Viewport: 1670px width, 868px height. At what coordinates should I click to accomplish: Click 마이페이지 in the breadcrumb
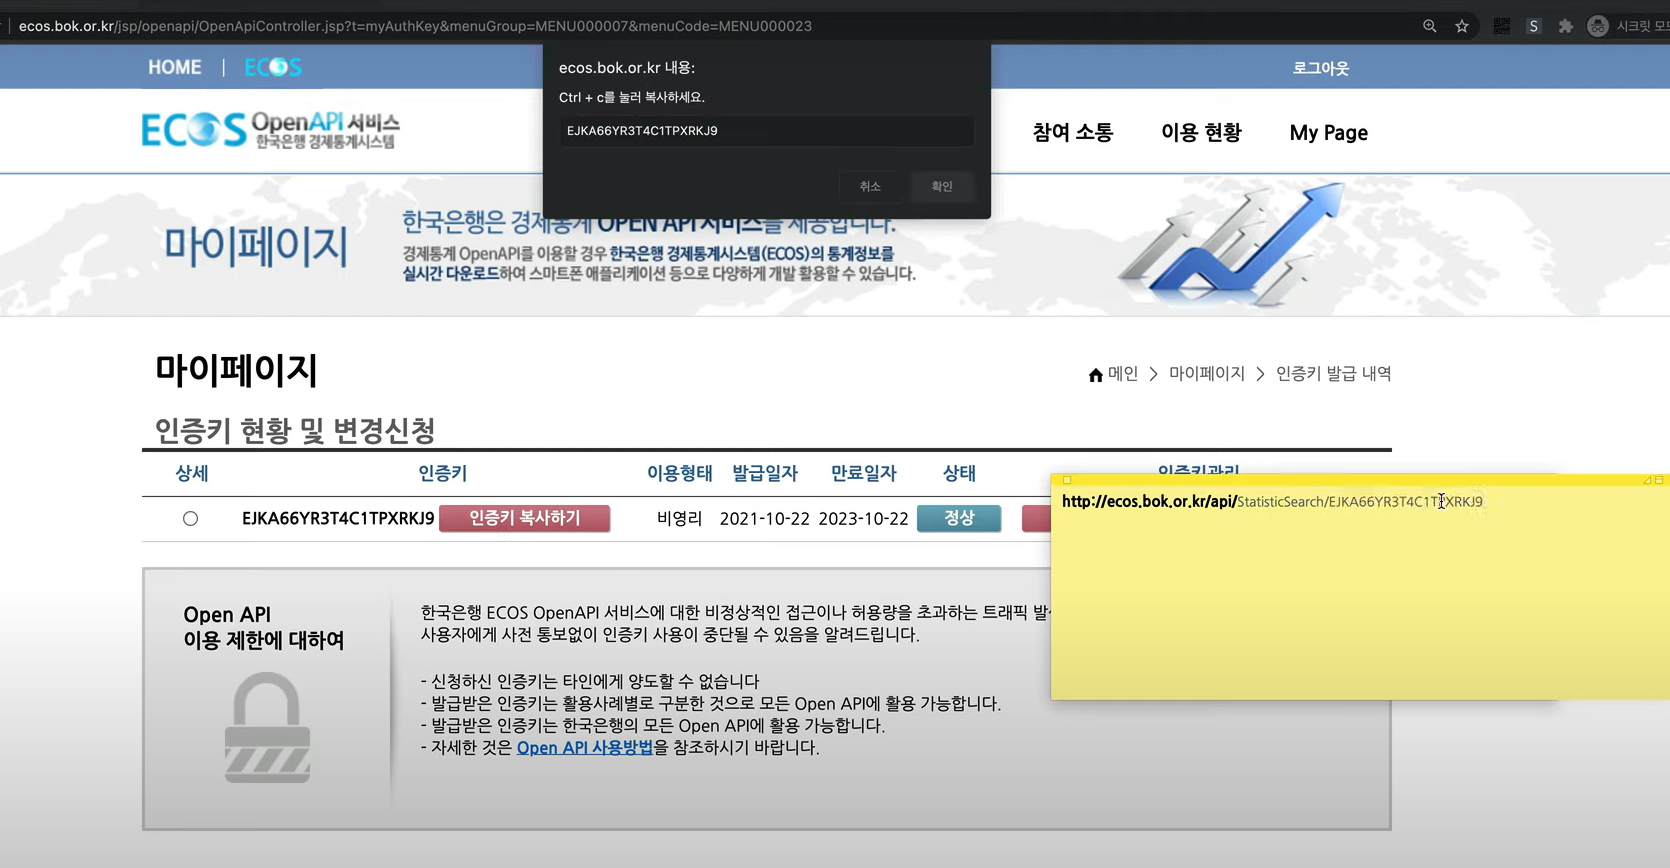[1207, 373]
